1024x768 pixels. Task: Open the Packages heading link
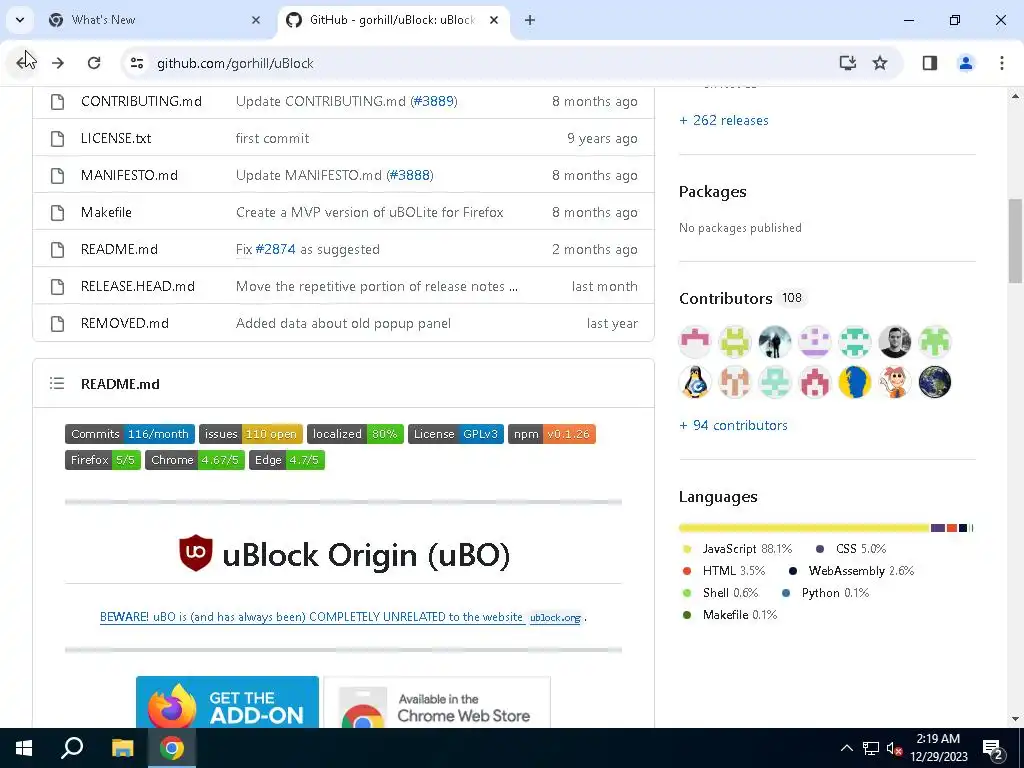click(x=712, y=191)
